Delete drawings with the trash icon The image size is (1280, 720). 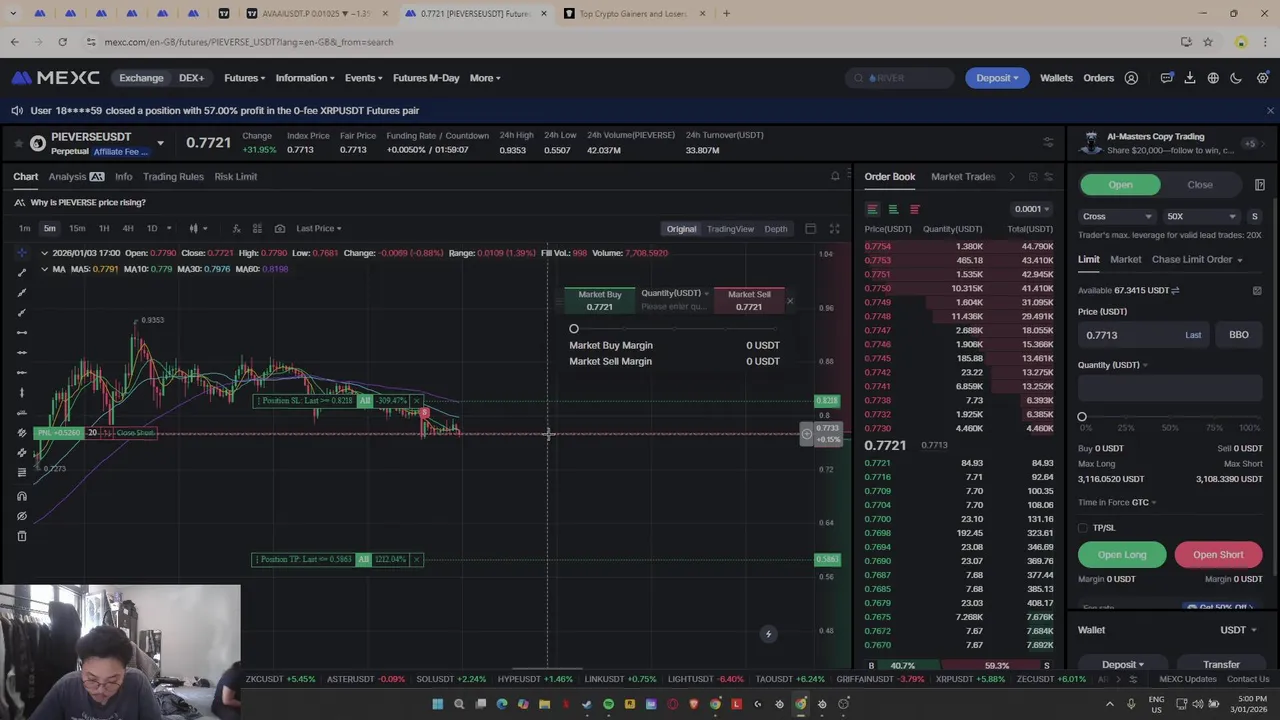[22, 536]
